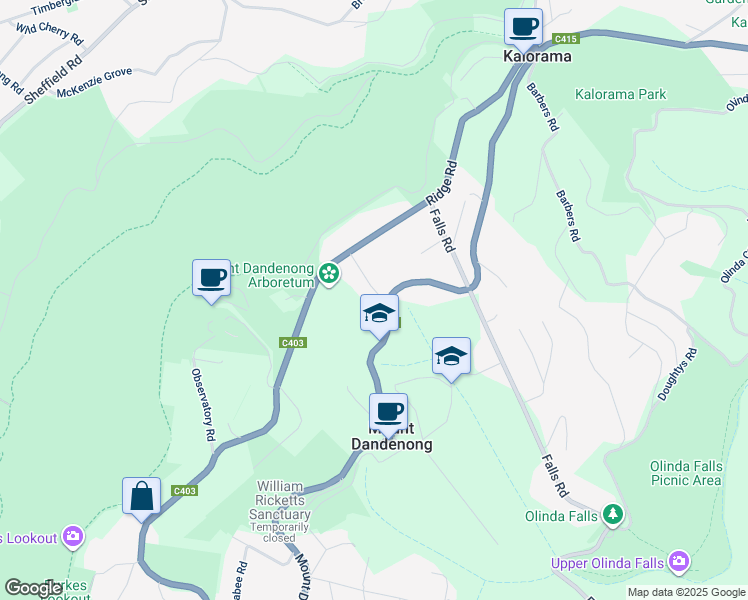Click the Map data ©2025 Google attribution
This screenshot has width=748, height=600.
click(686, 592)
